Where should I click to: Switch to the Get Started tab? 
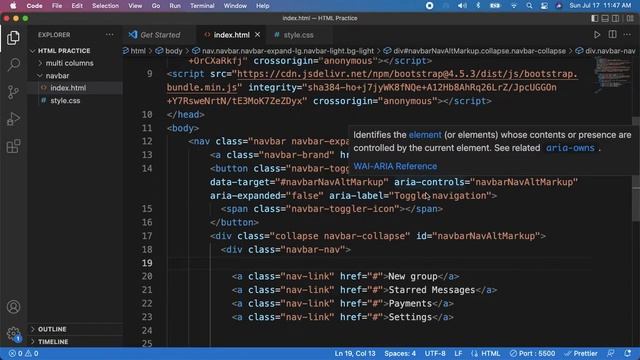pyautogui.click(x=160, y=35)
